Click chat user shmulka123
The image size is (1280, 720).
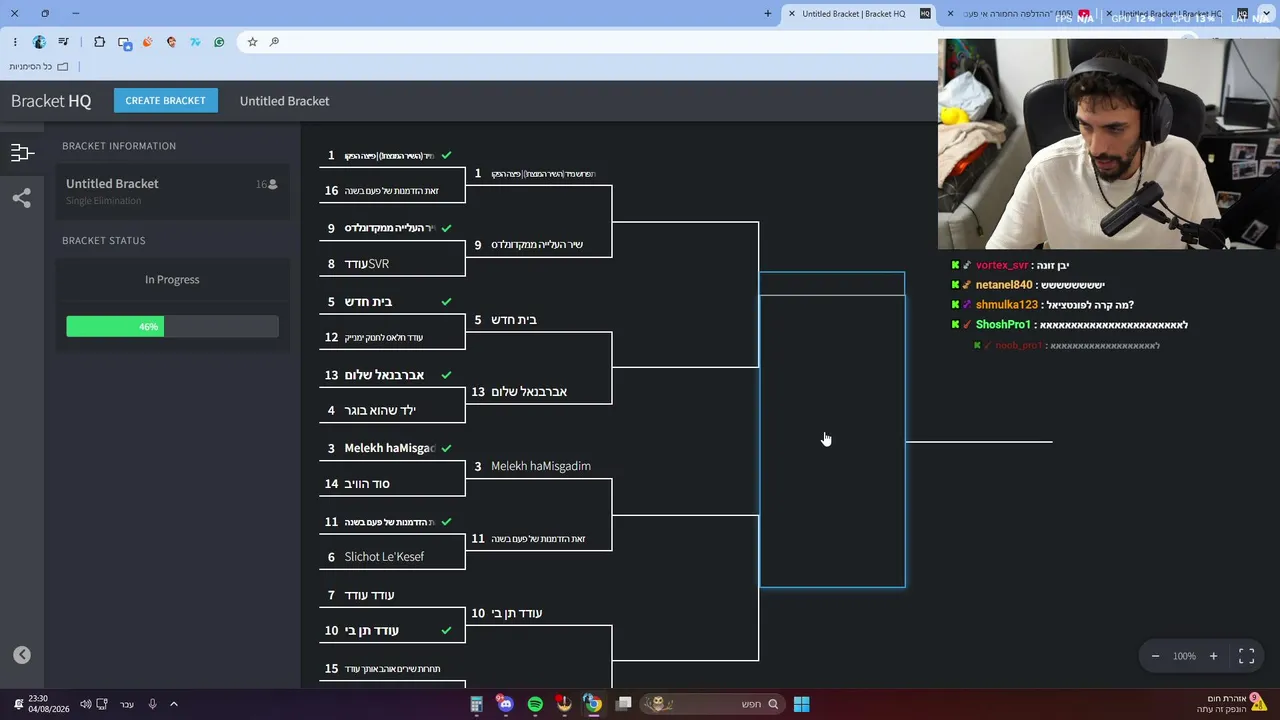coord(1007,305)
